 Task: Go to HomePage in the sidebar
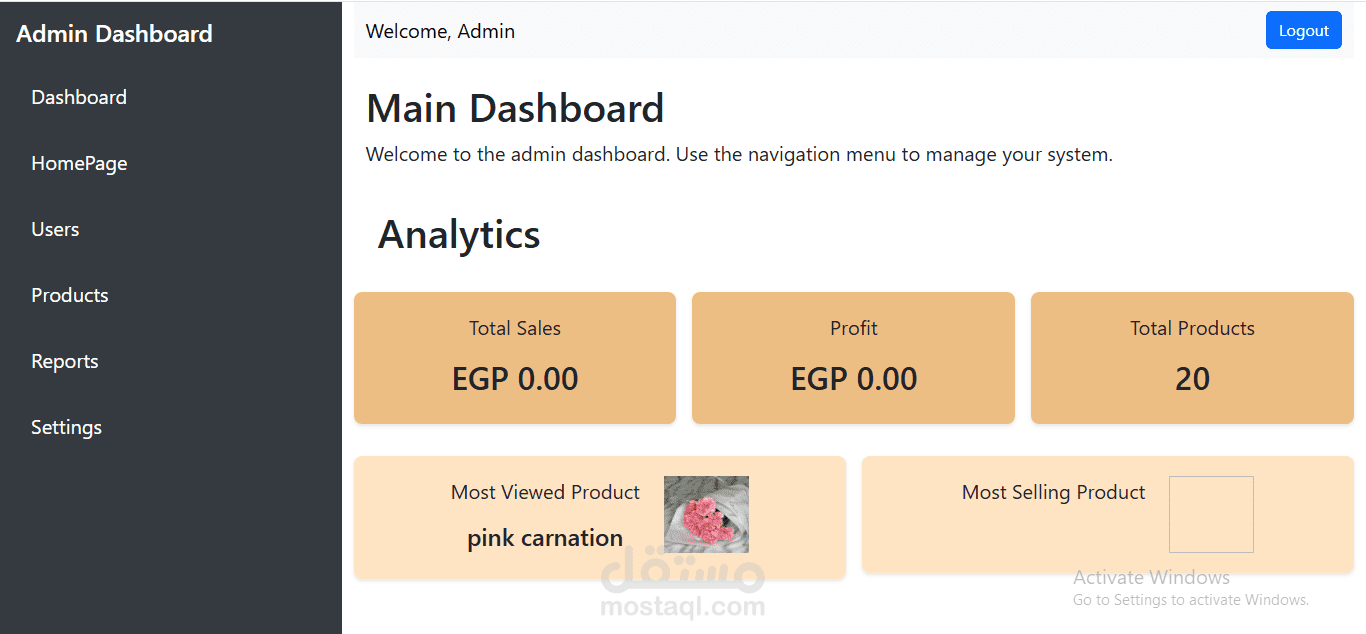(x=79, y=163)
